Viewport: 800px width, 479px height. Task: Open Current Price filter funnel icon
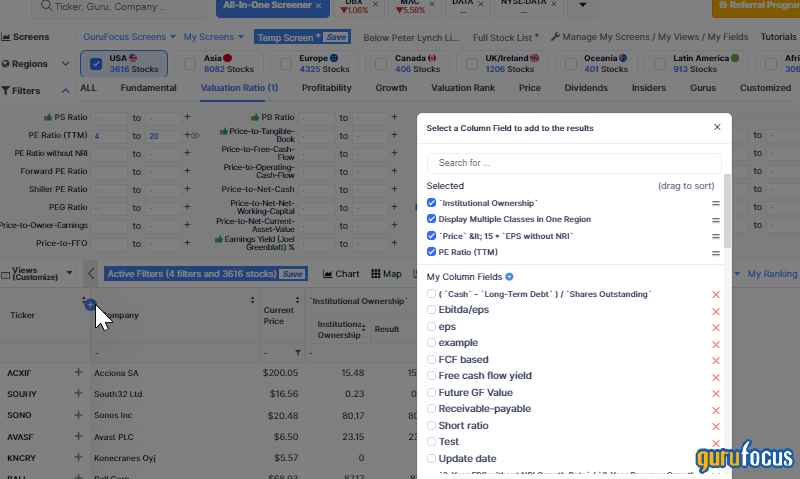(x=298, y=353)
